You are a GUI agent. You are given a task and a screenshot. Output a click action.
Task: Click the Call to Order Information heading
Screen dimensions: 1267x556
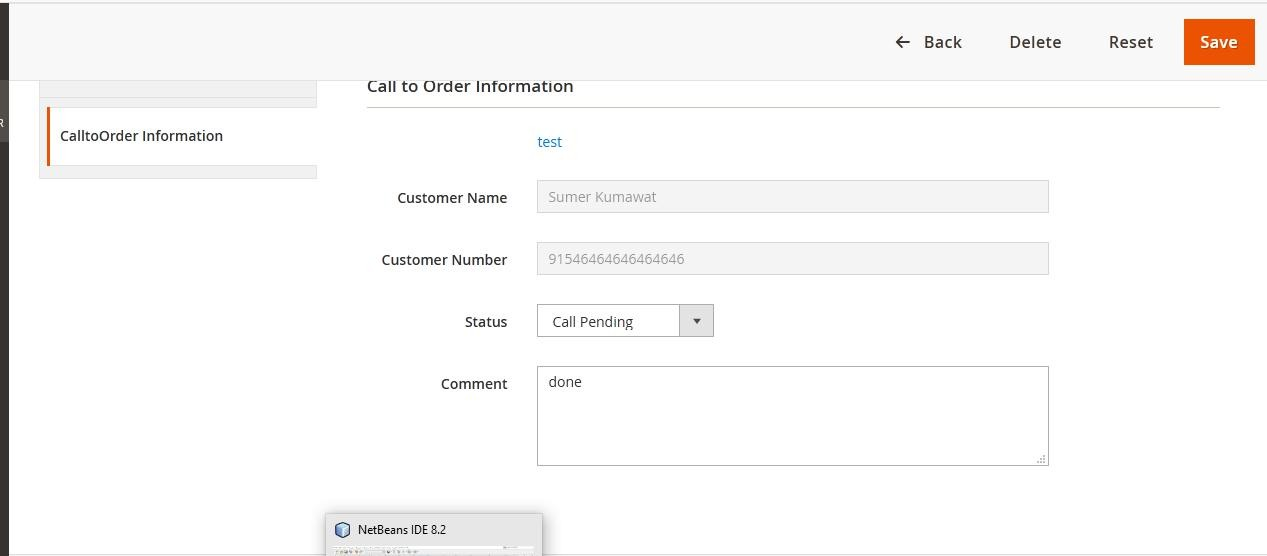(470, 87)
